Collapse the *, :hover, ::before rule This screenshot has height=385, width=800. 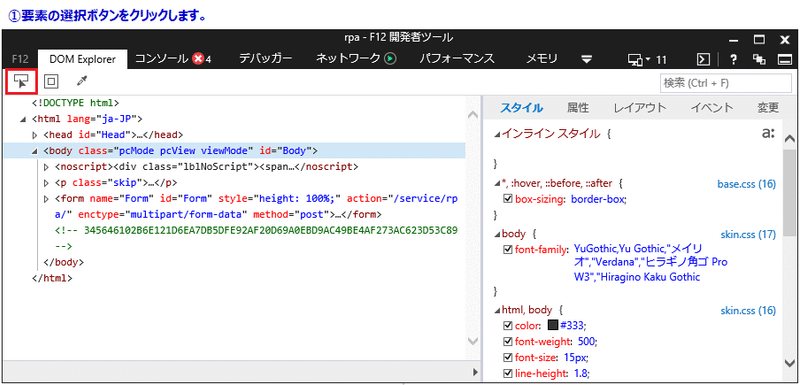pyautogui.click(x=497, y=184)
